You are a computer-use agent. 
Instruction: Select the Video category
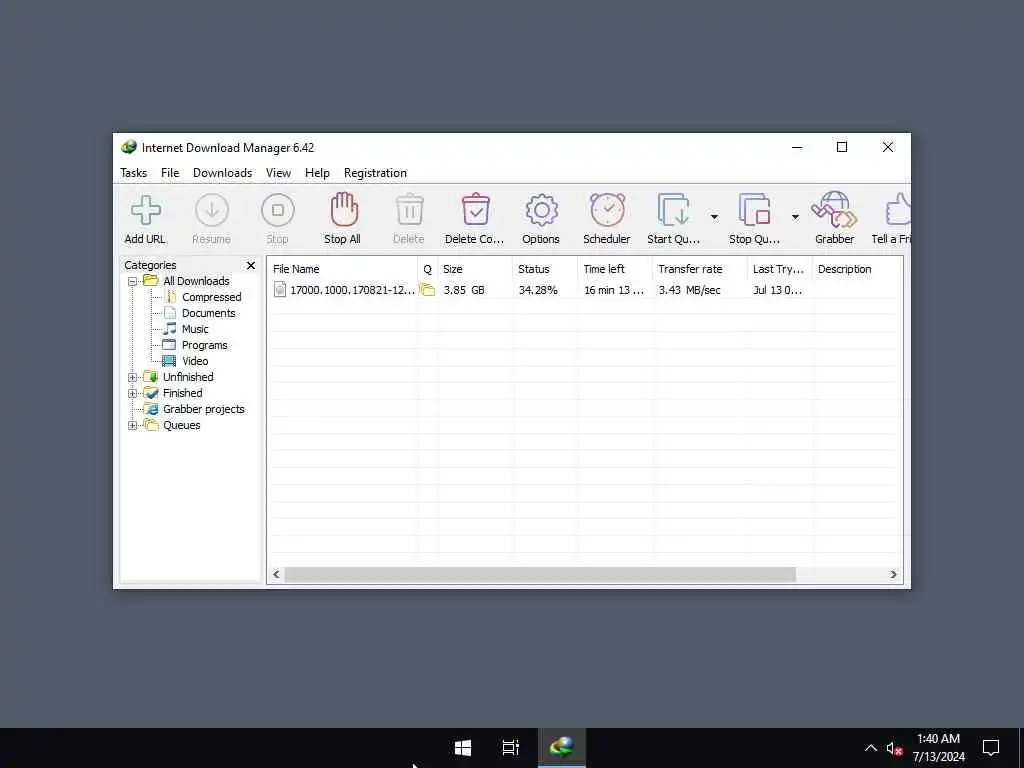point(195,361)
